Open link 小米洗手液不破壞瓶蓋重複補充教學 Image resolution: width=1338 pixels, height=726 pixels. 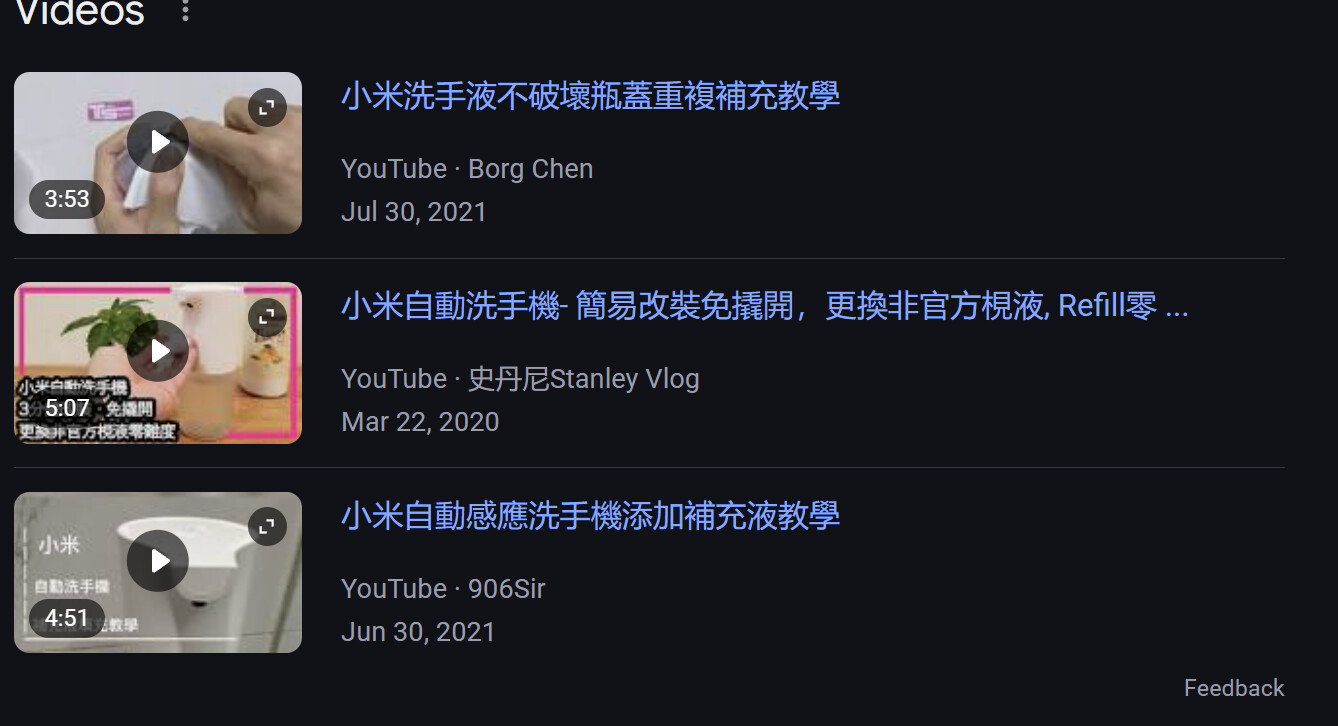pos(590,96)
